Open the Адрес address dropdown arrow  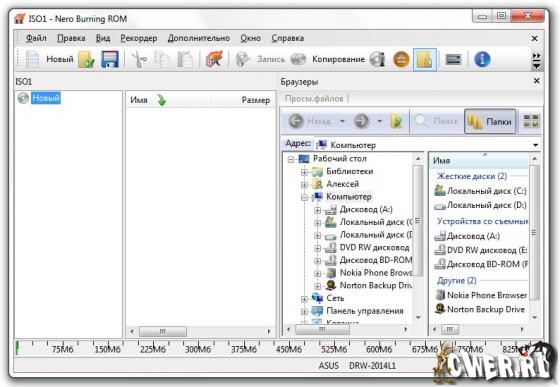point(535,145)
